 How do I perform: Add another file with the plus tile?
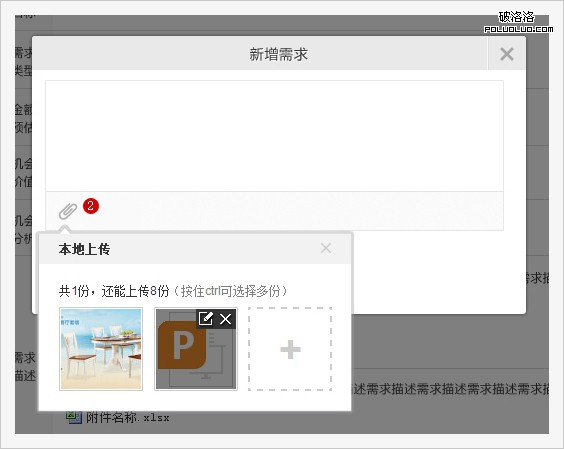[x=290, y=349]
